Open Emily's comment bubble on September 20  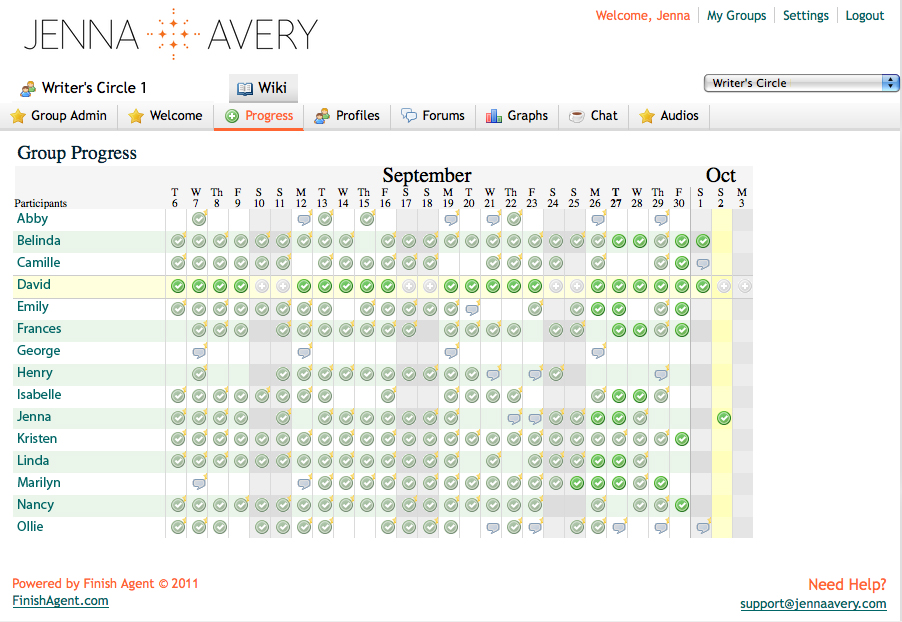click(472, 309)
